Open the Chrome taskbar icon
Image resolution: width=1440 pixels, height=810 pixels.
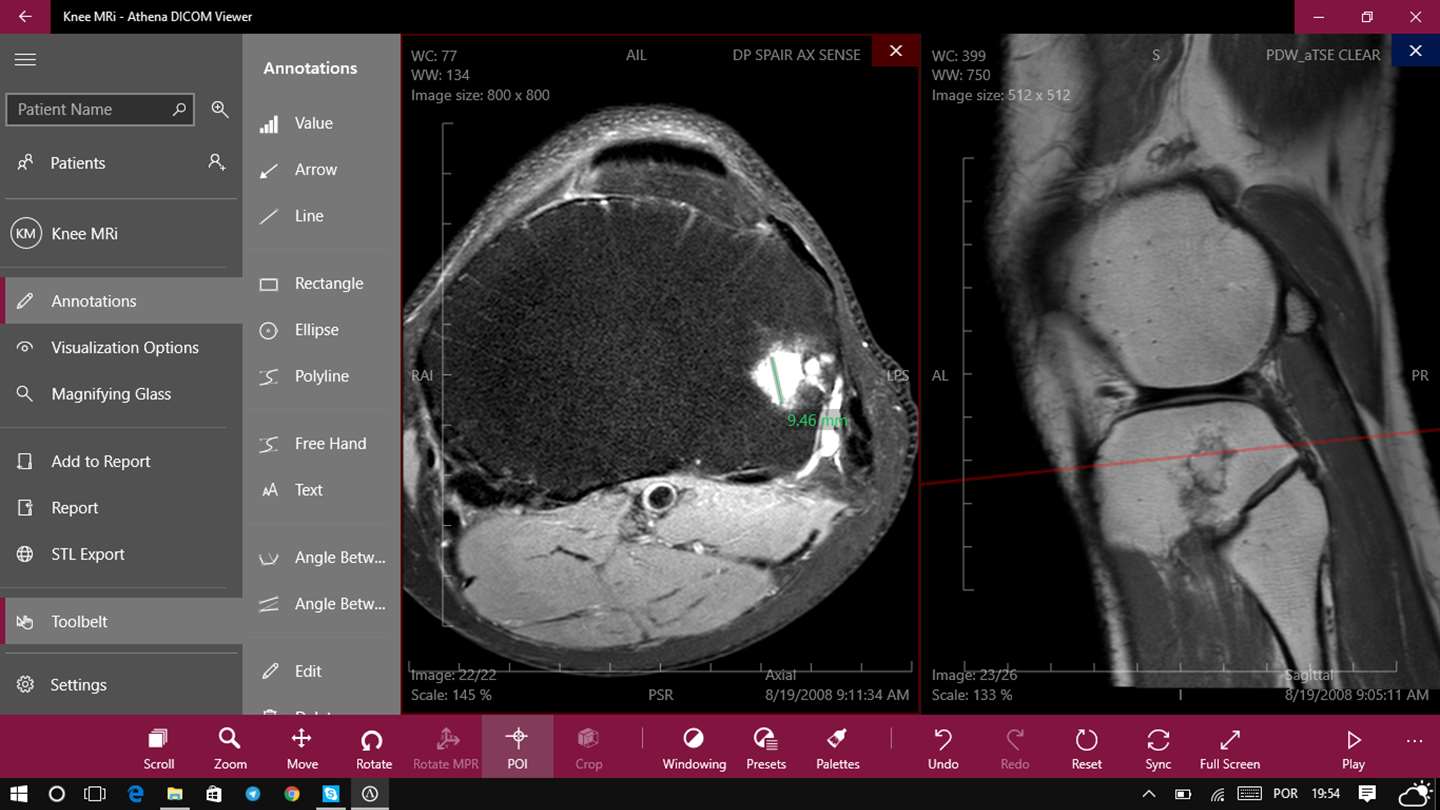click(292, 794)
